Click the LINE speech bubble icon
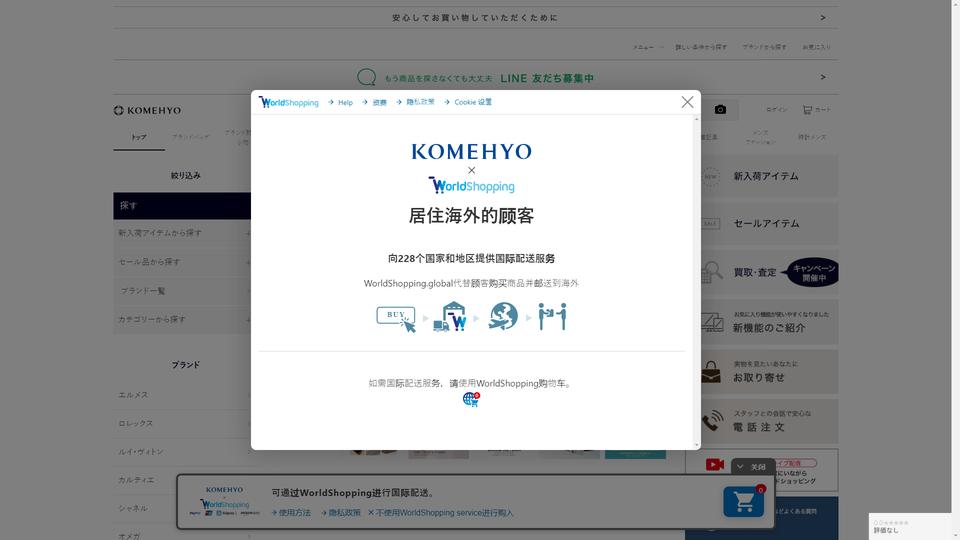The height and width of the screenshot is (540, 960). click(367, 77)
